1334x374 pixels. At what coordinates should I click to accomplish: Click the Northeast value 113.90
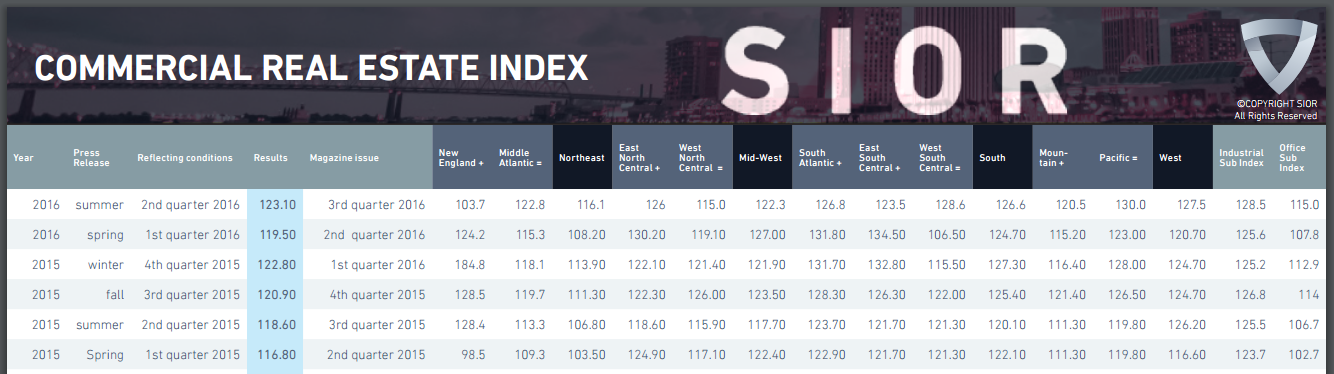(x=587, y=265)
